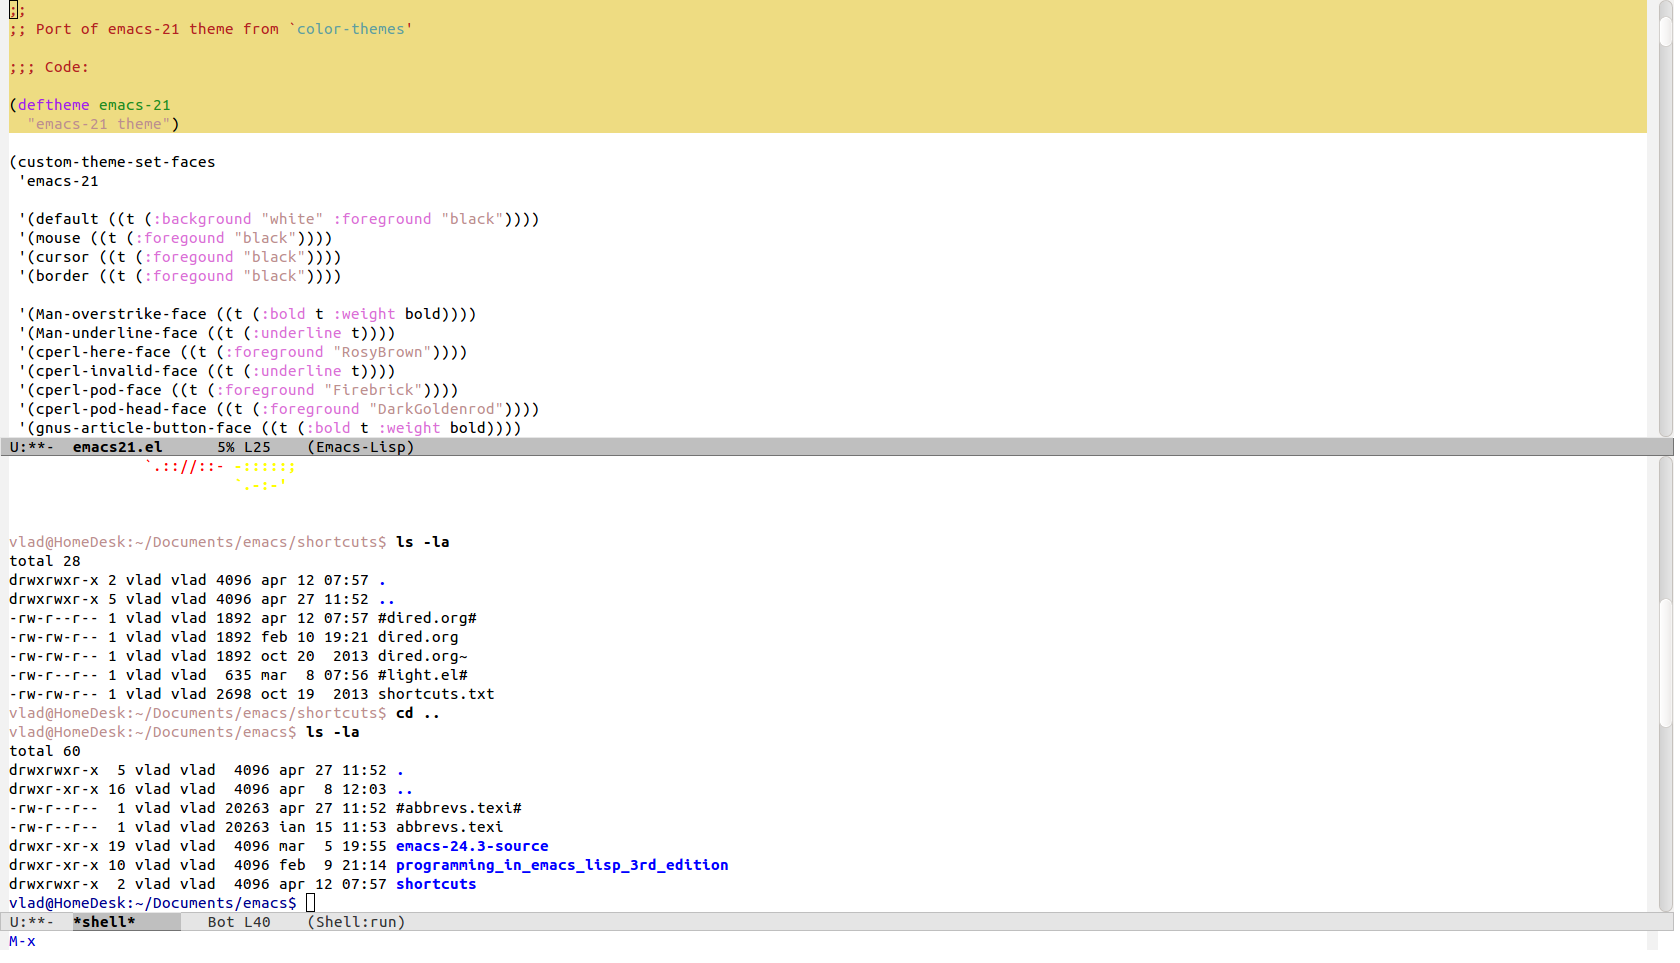Click the 'total 60' output line
1680x963 pixels.
(x=45, y=751)
